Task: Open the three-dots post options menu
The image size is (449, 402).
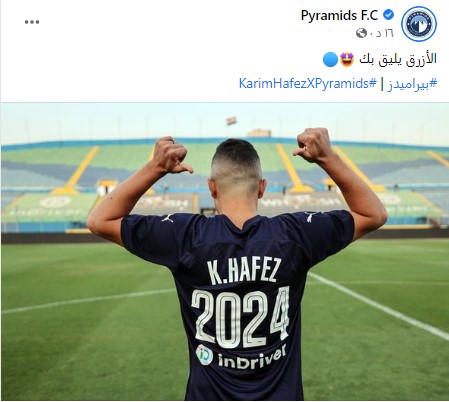Action: coord(32,22)
